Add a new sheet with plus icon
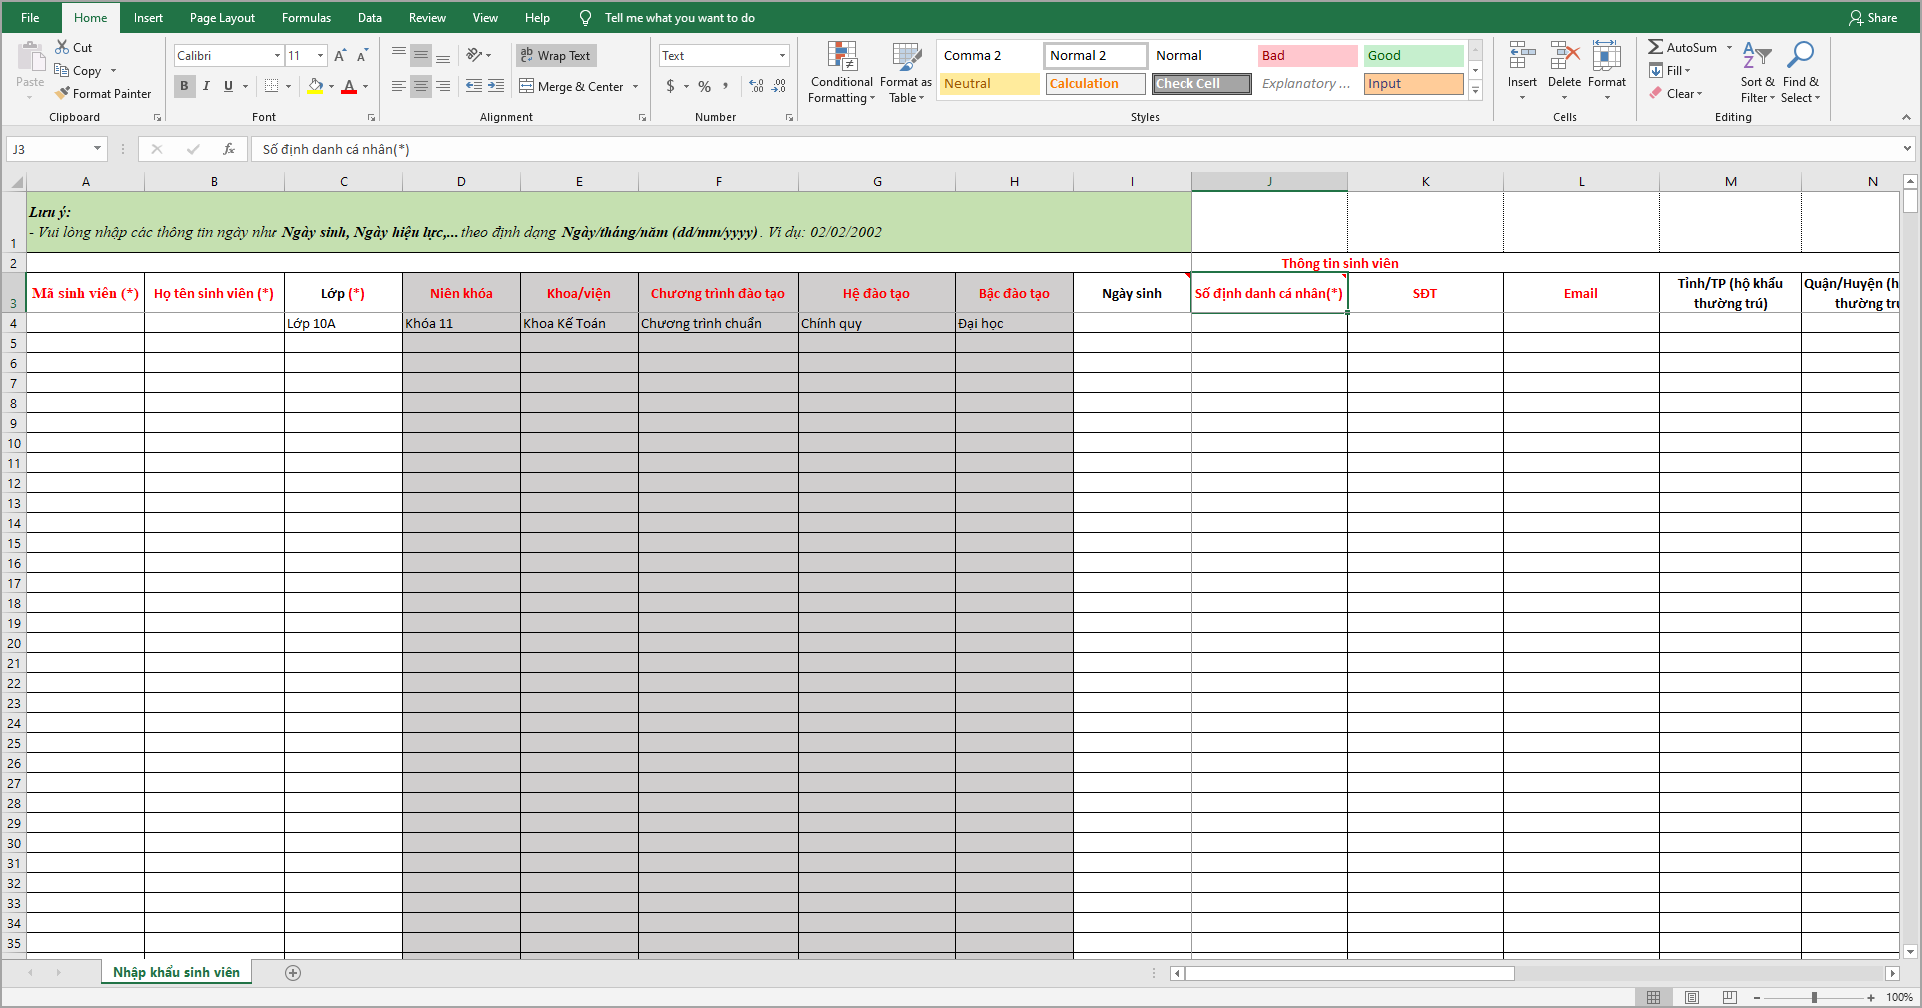 [x=293, y=973]
